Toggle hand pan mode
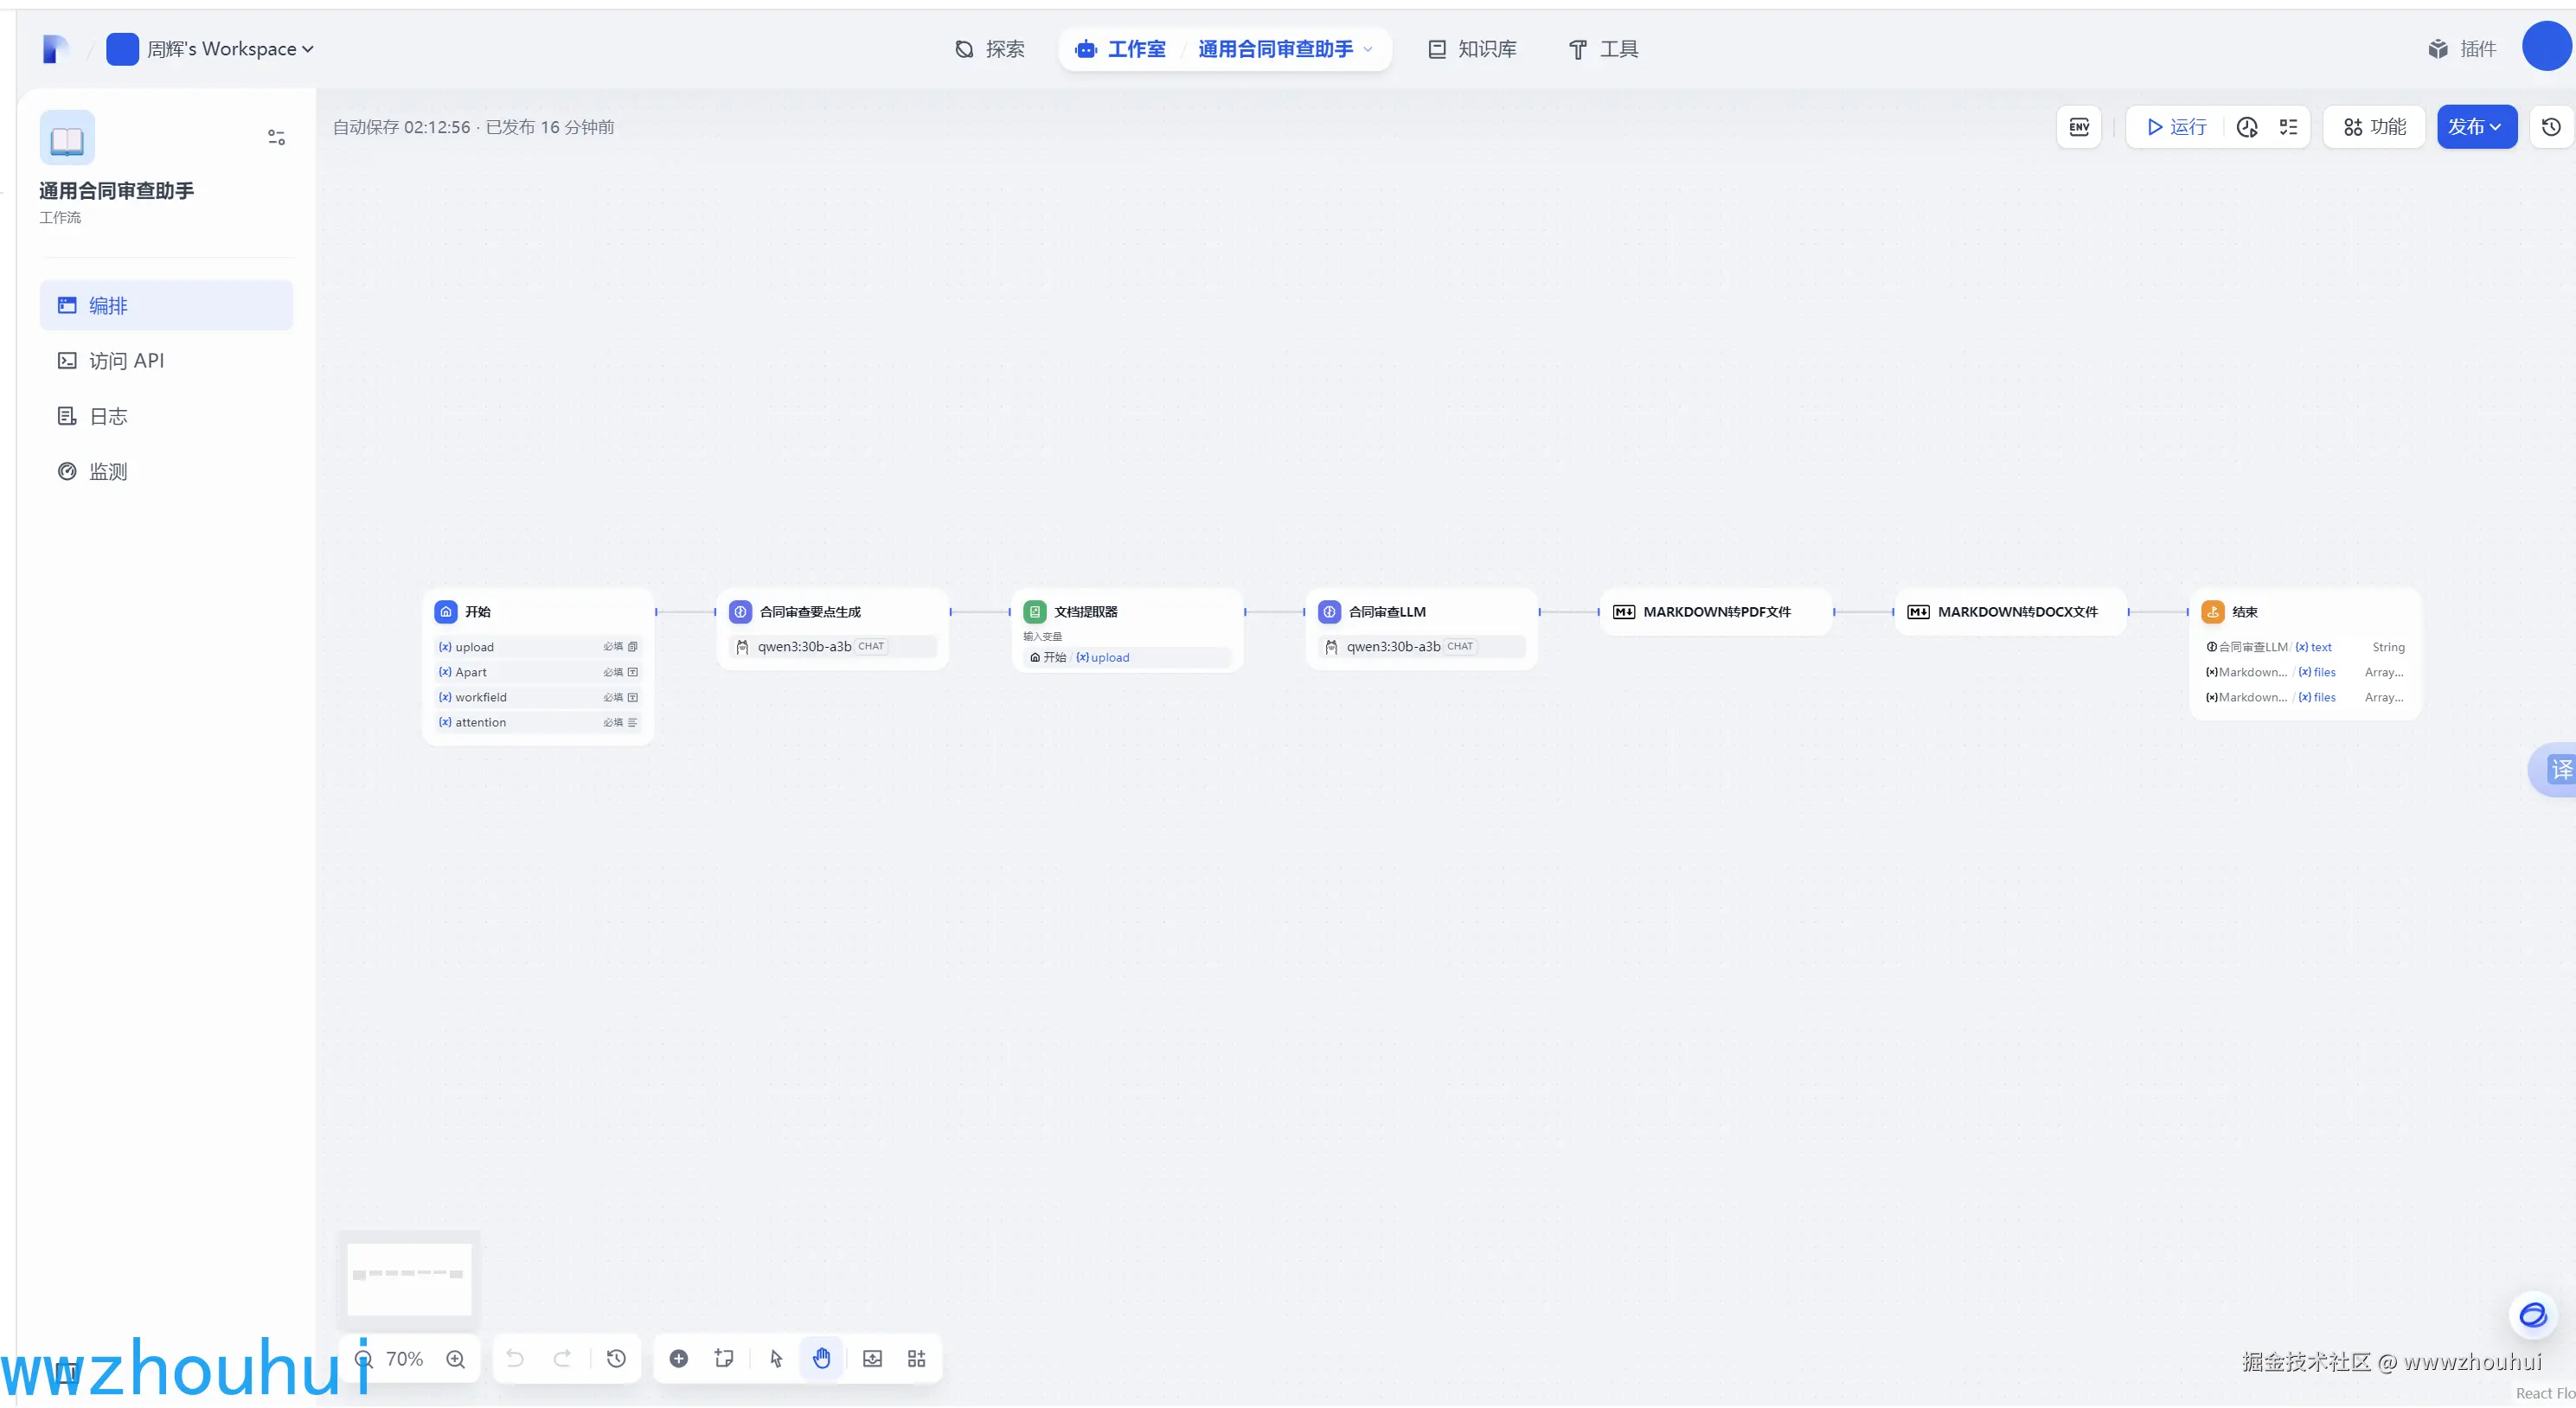The height and width of the screenshot is (1408, 2576). click(x=821, y=1359)
